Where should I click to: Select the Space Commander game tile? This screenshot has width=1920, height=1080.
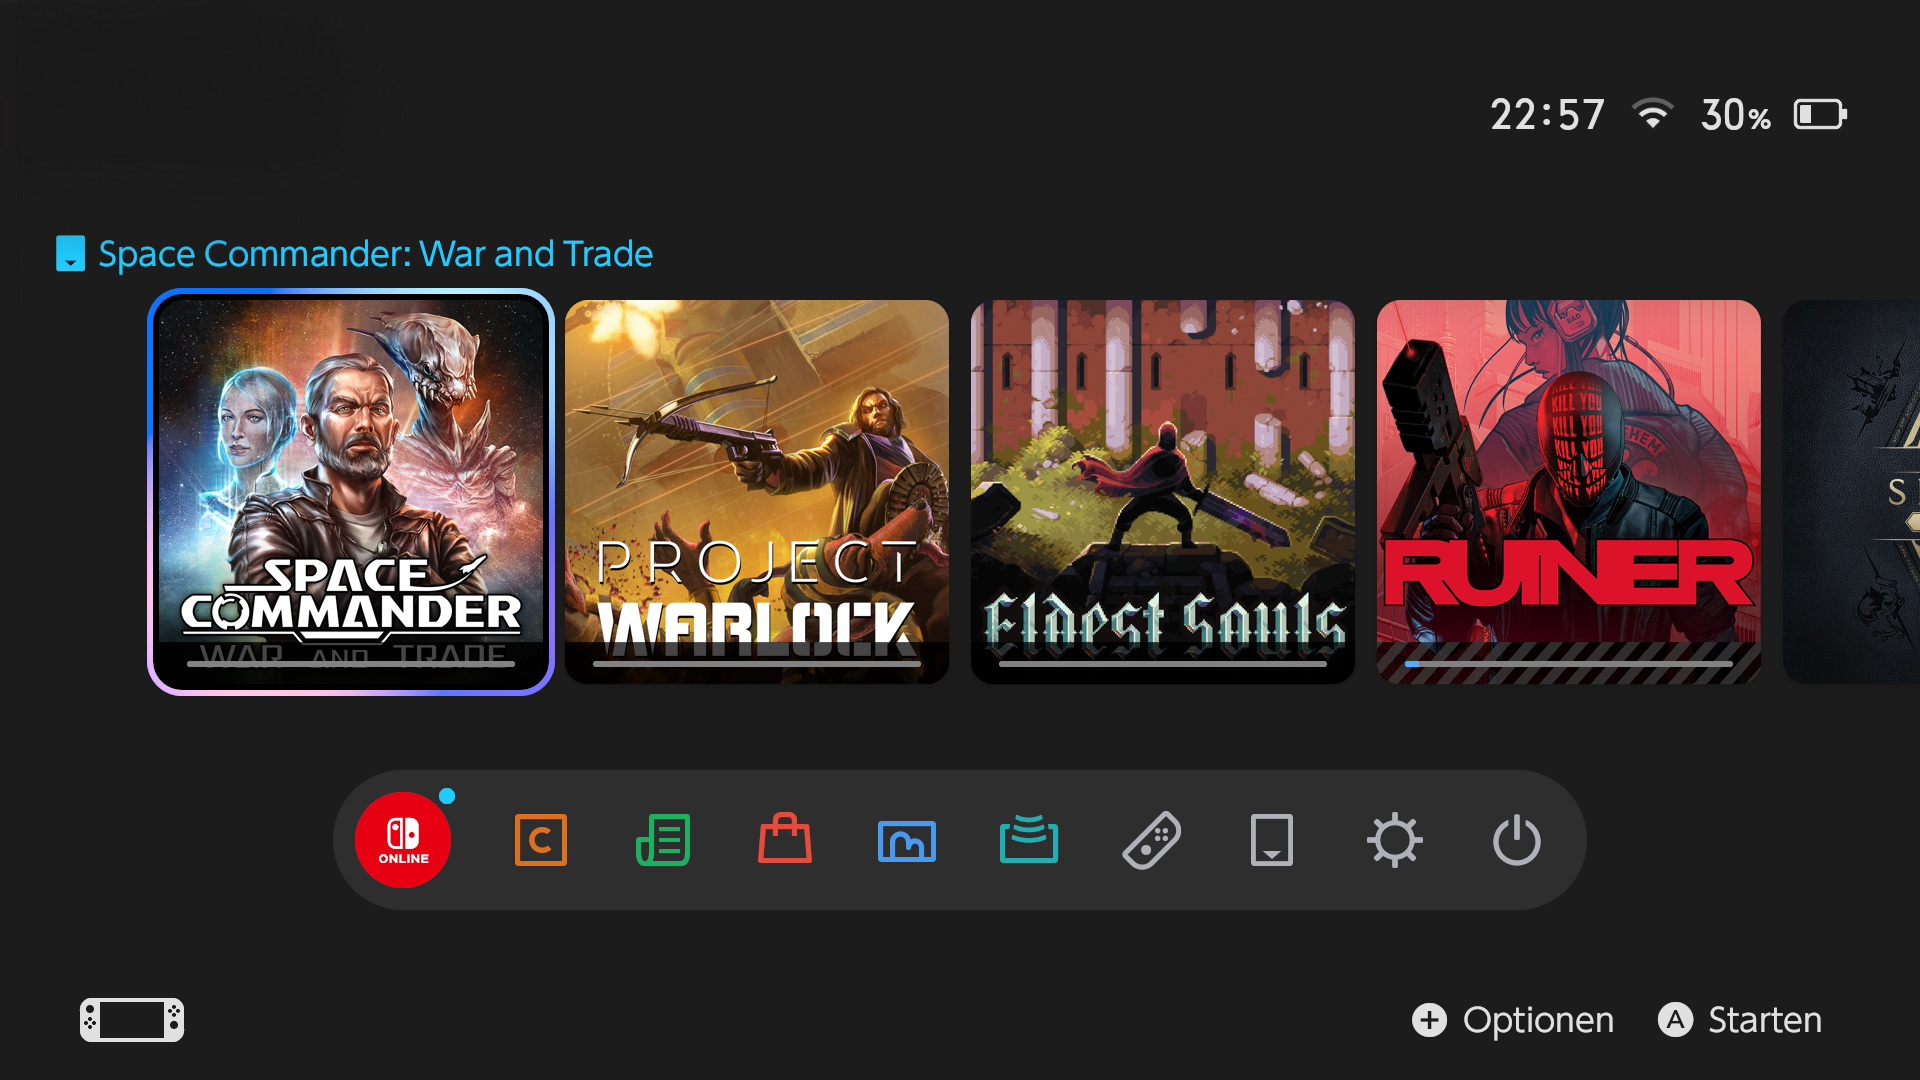click(x=351, y=492)
